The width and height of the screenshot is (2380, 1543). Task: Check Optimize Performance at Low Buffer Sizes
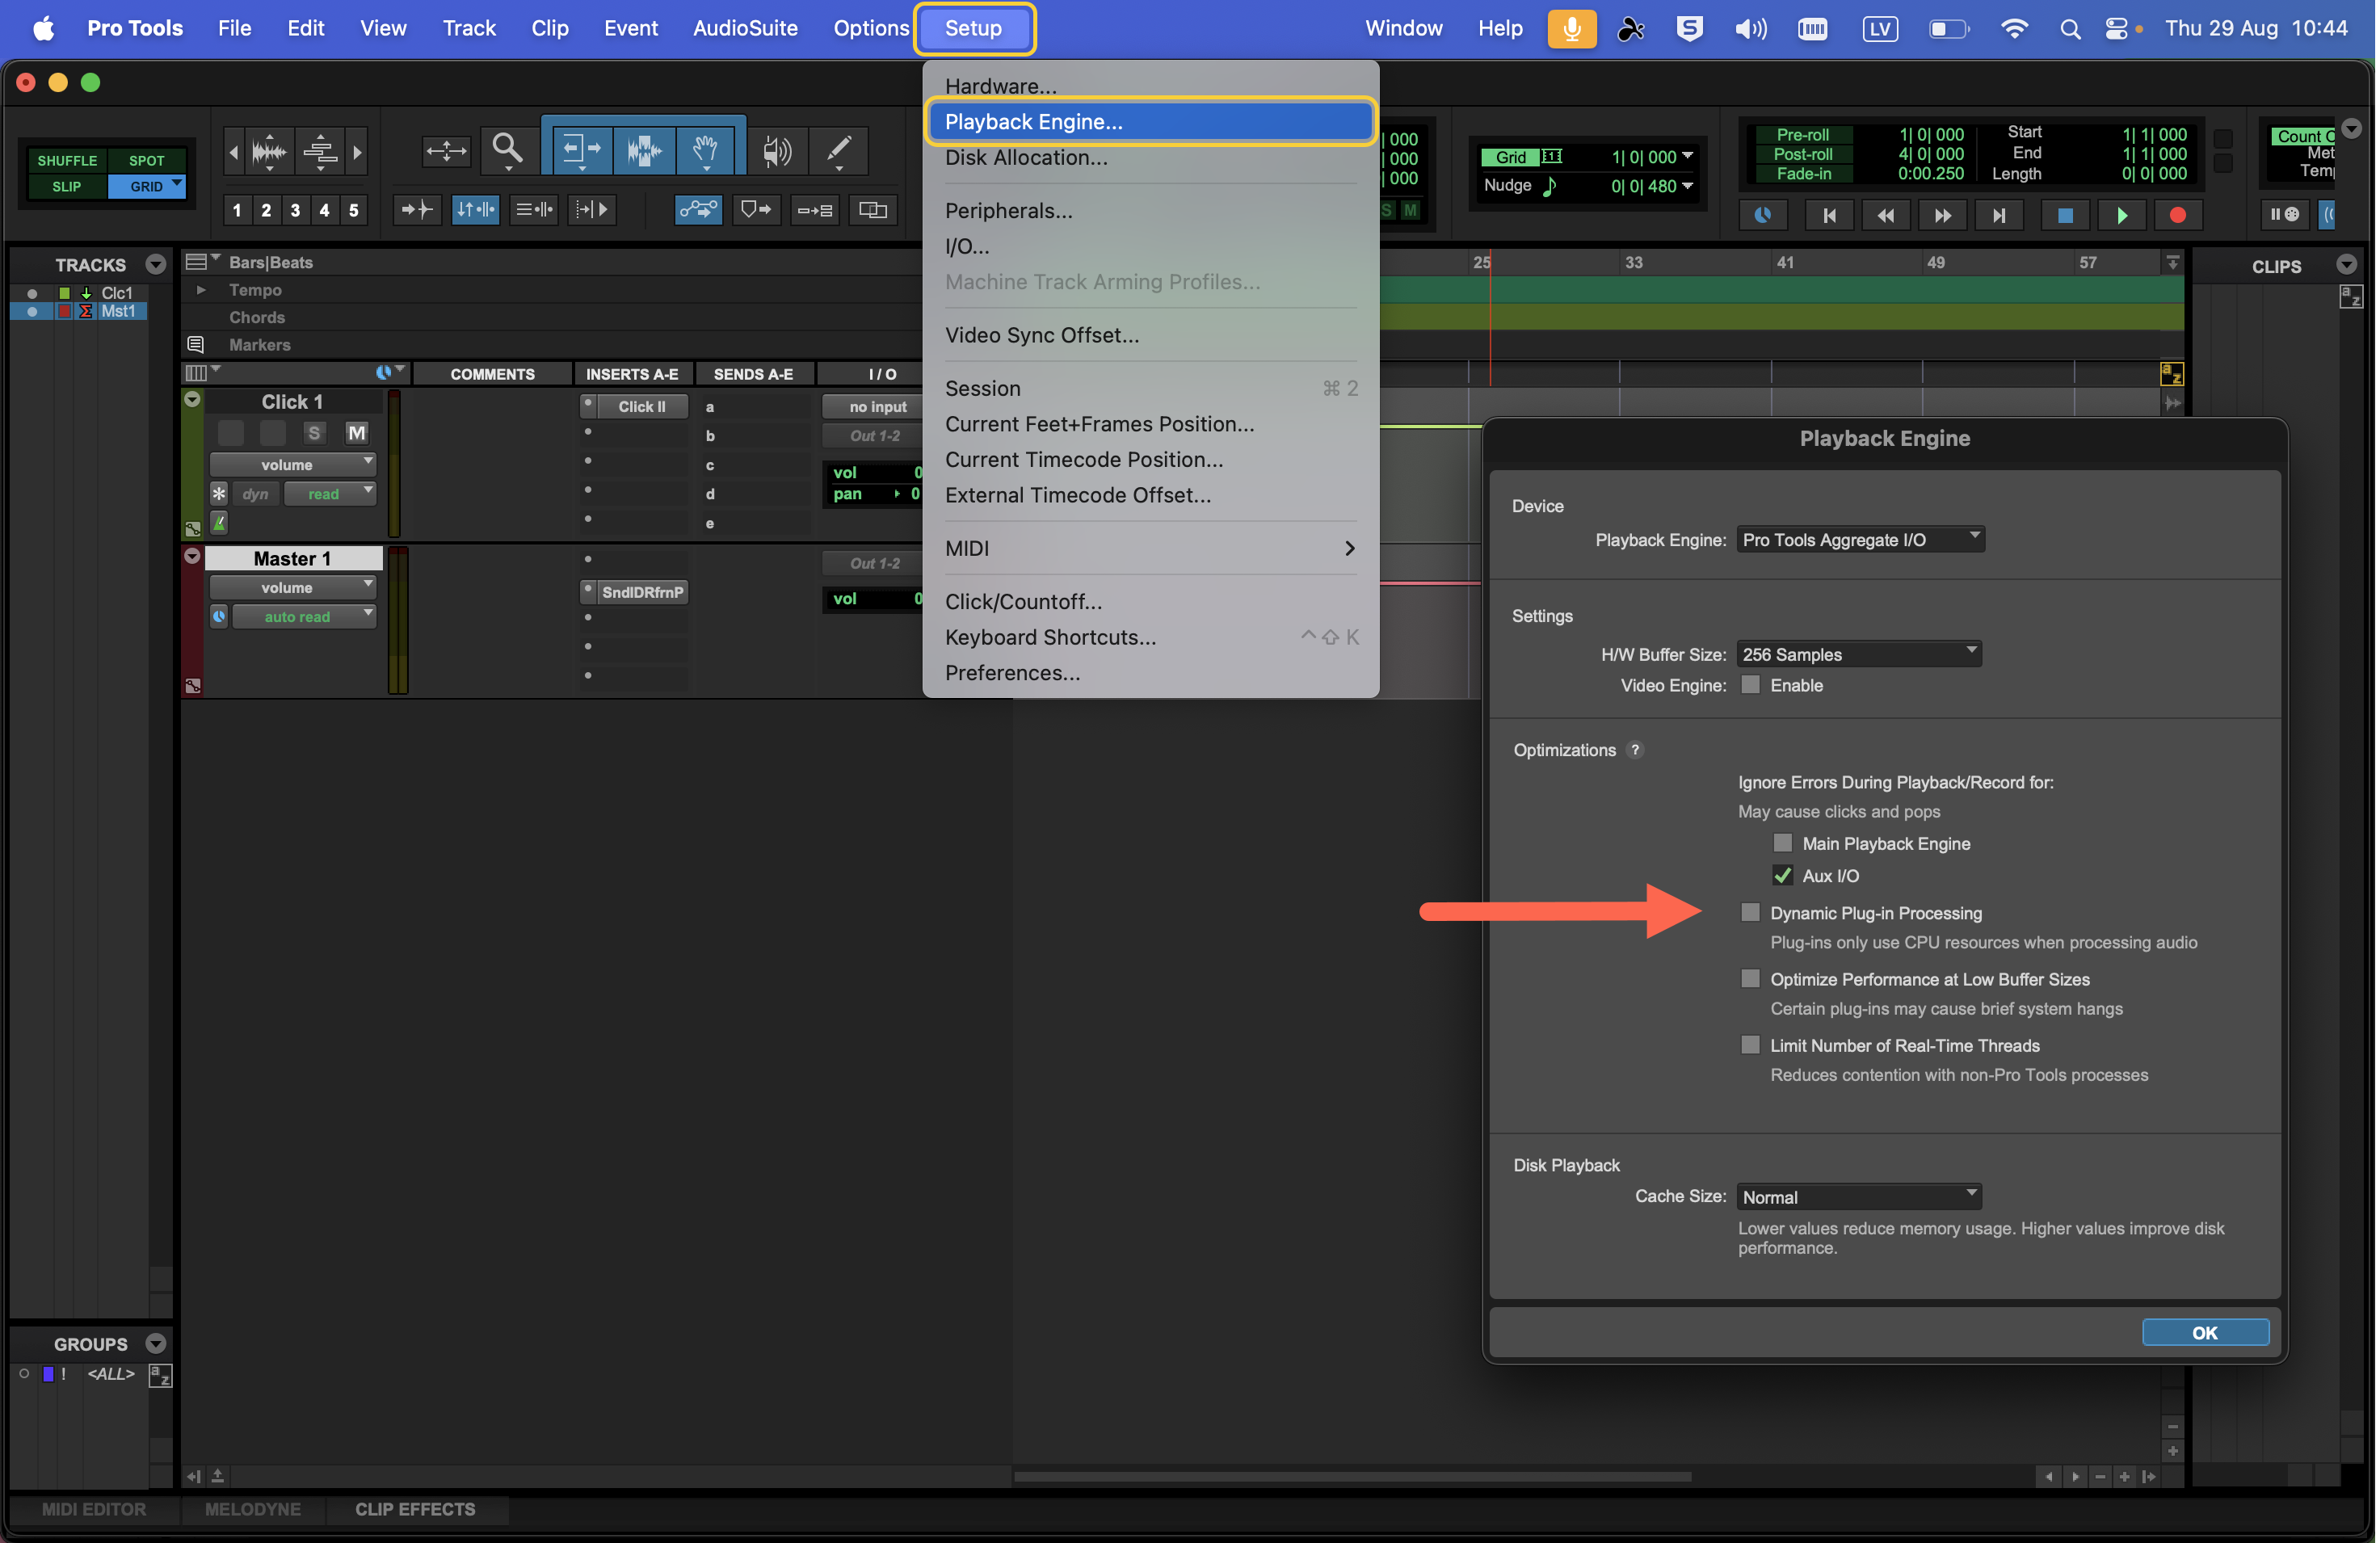[1749, 978]
